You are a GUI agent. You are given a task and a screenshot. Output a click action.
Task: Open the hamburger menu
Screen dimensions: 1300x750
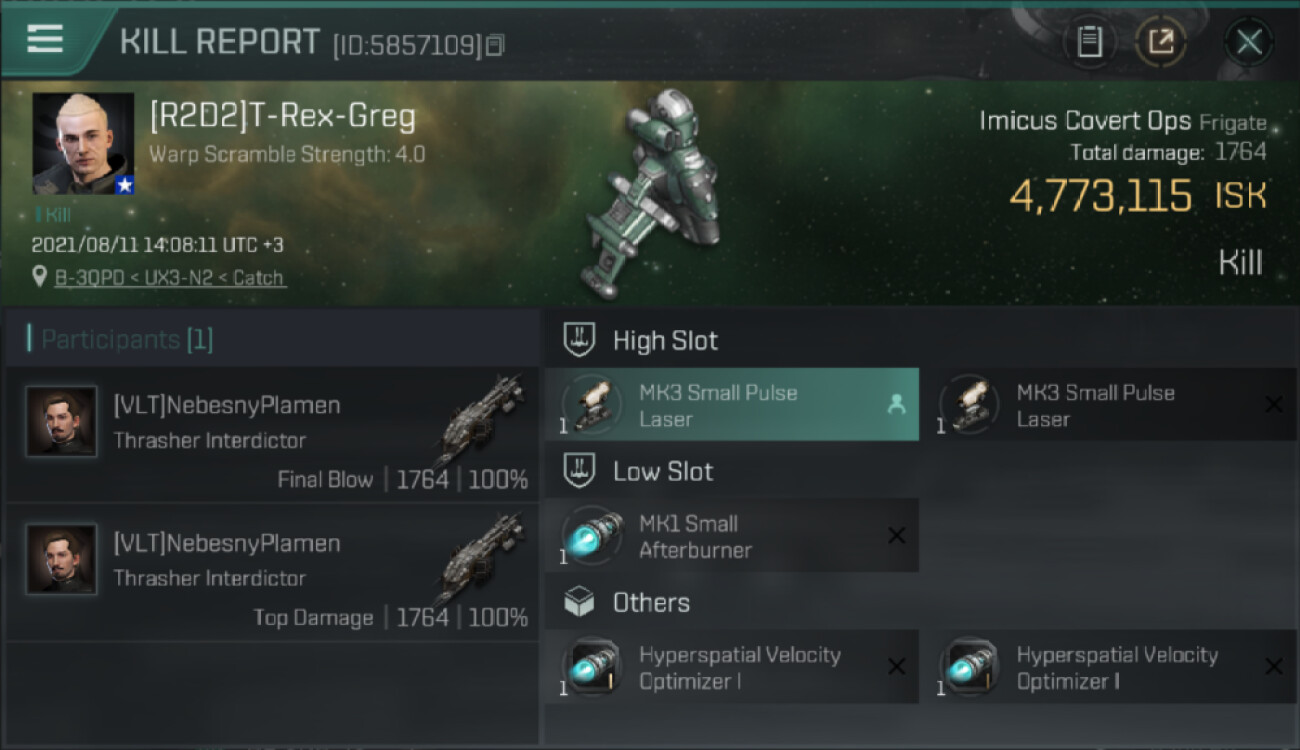[45, 40]
